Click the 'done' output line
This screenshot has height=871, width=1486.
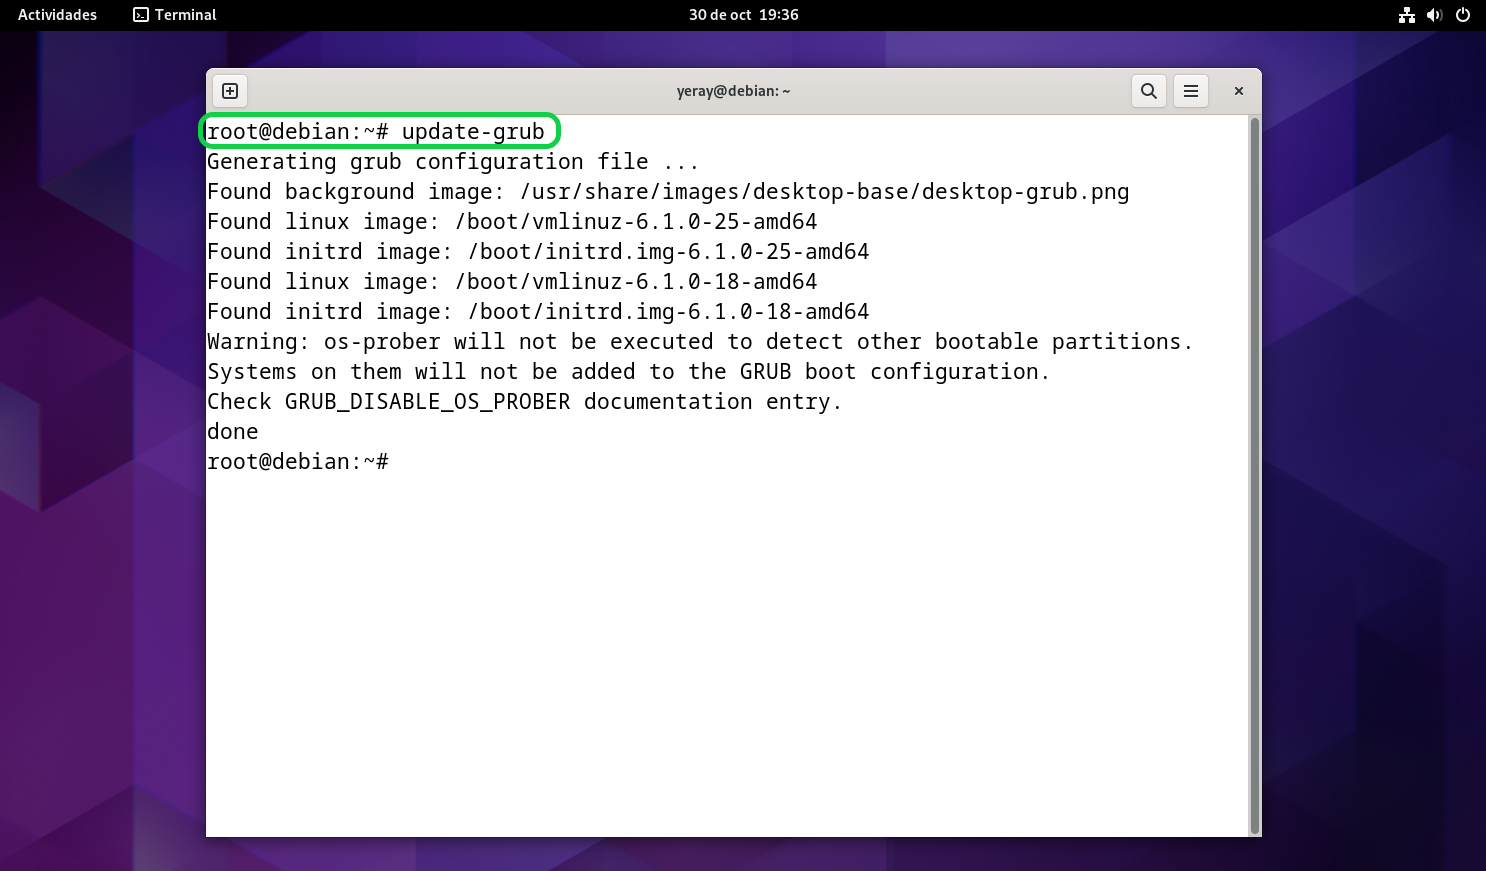[233, 432]
